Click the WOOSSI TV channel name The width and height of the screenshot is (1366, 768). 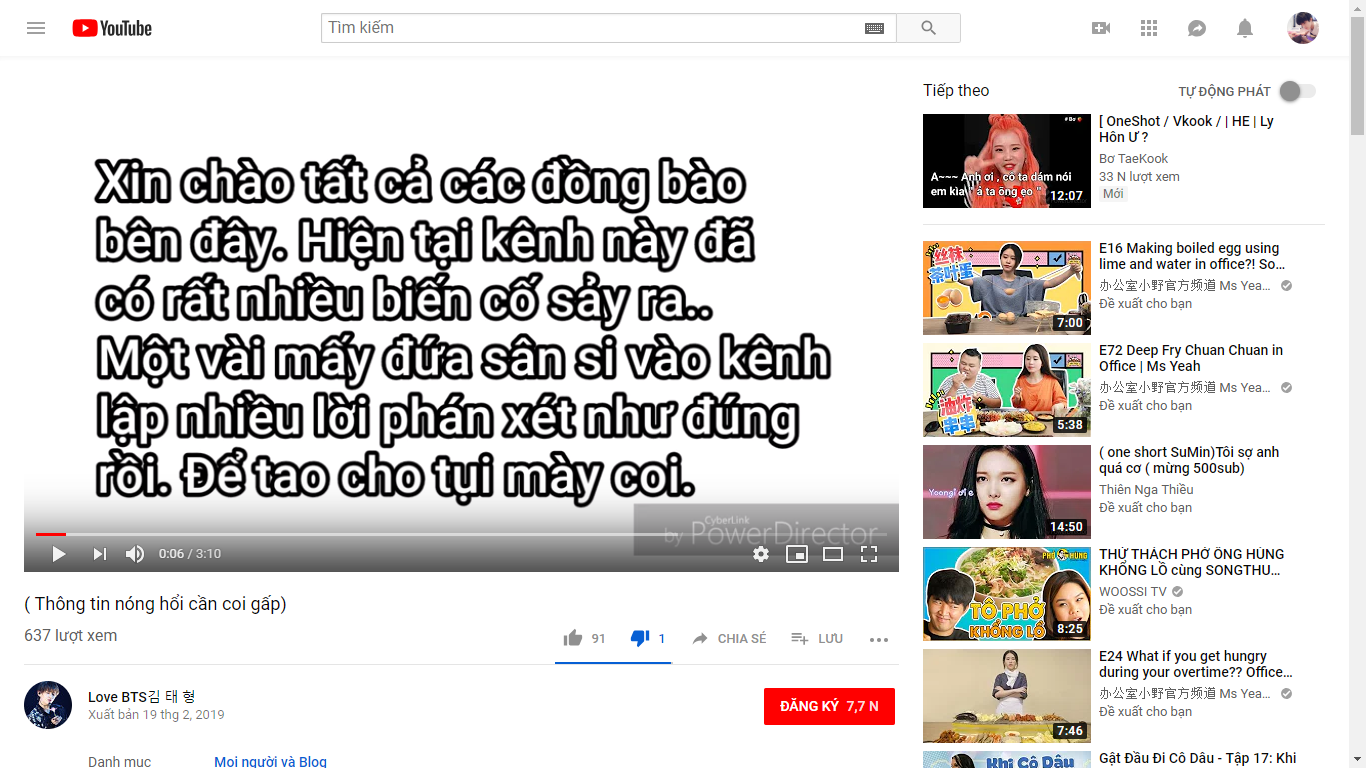click(x=1133, y=592)
